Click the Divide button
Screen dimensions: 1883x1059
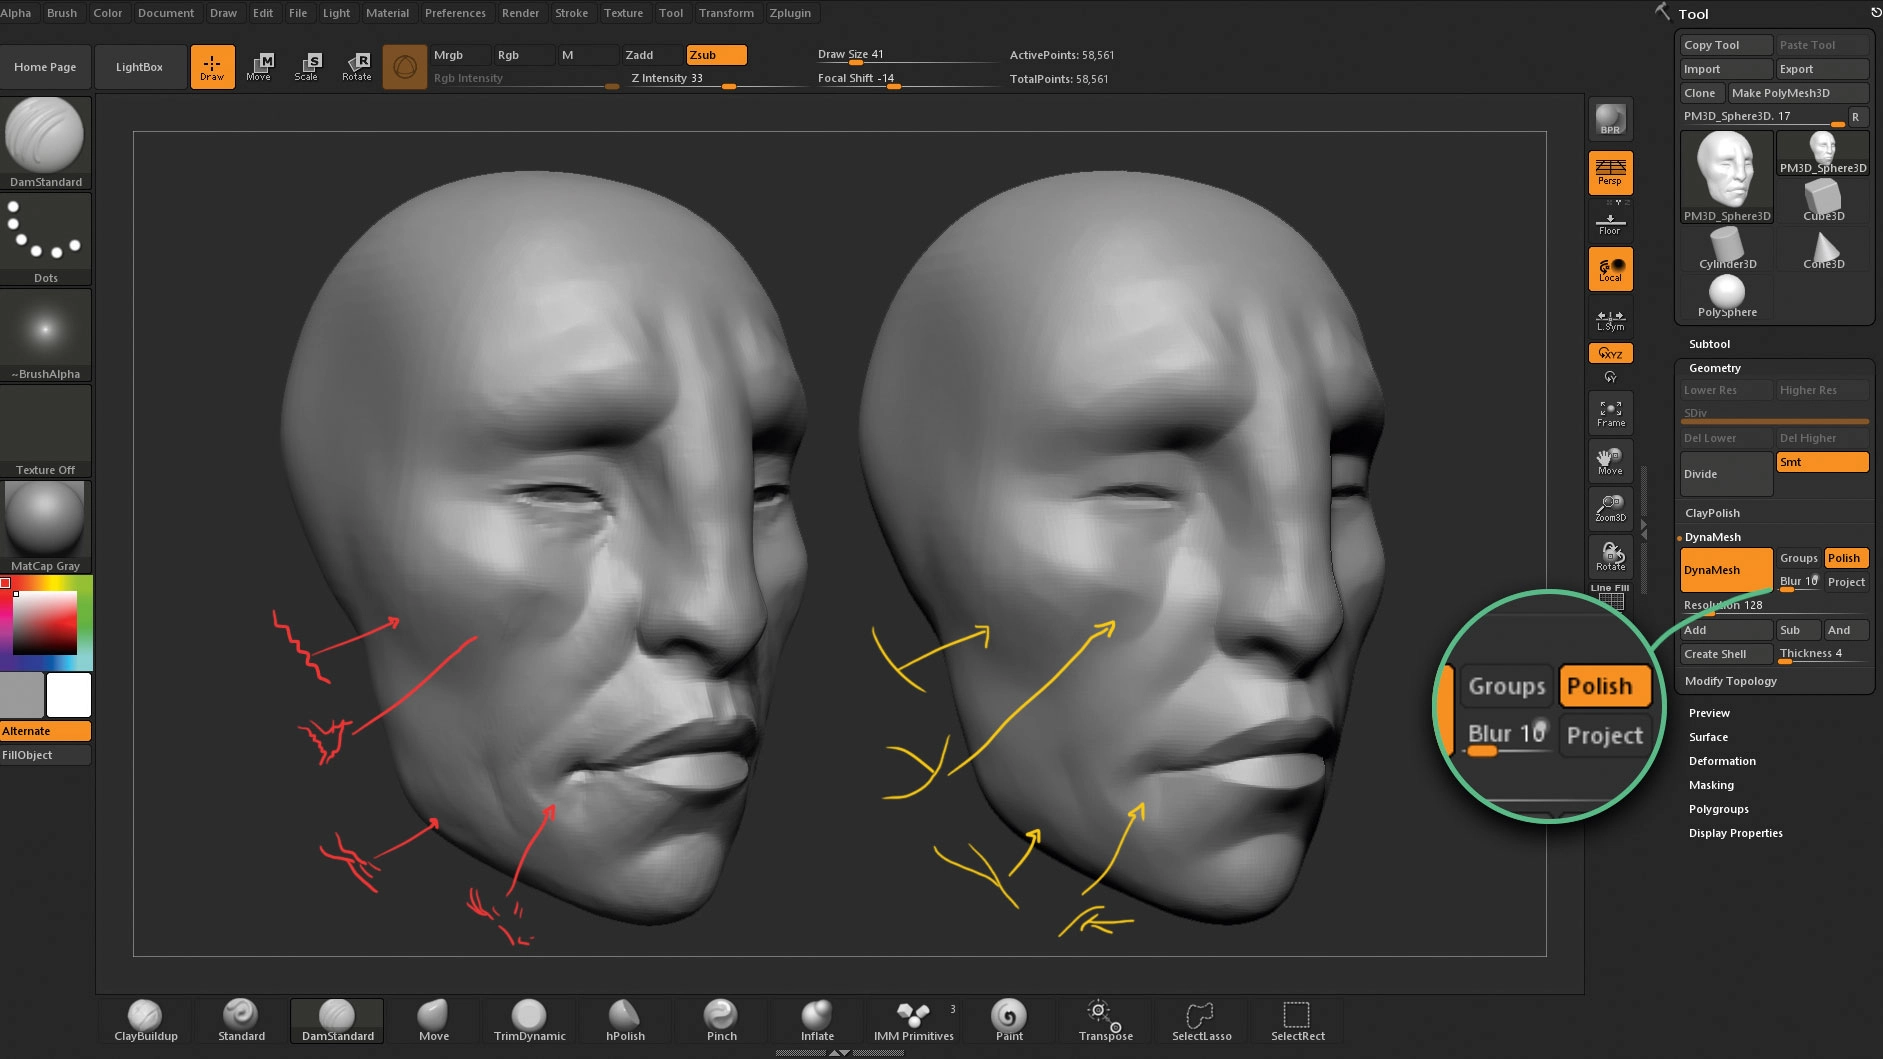1726,474
